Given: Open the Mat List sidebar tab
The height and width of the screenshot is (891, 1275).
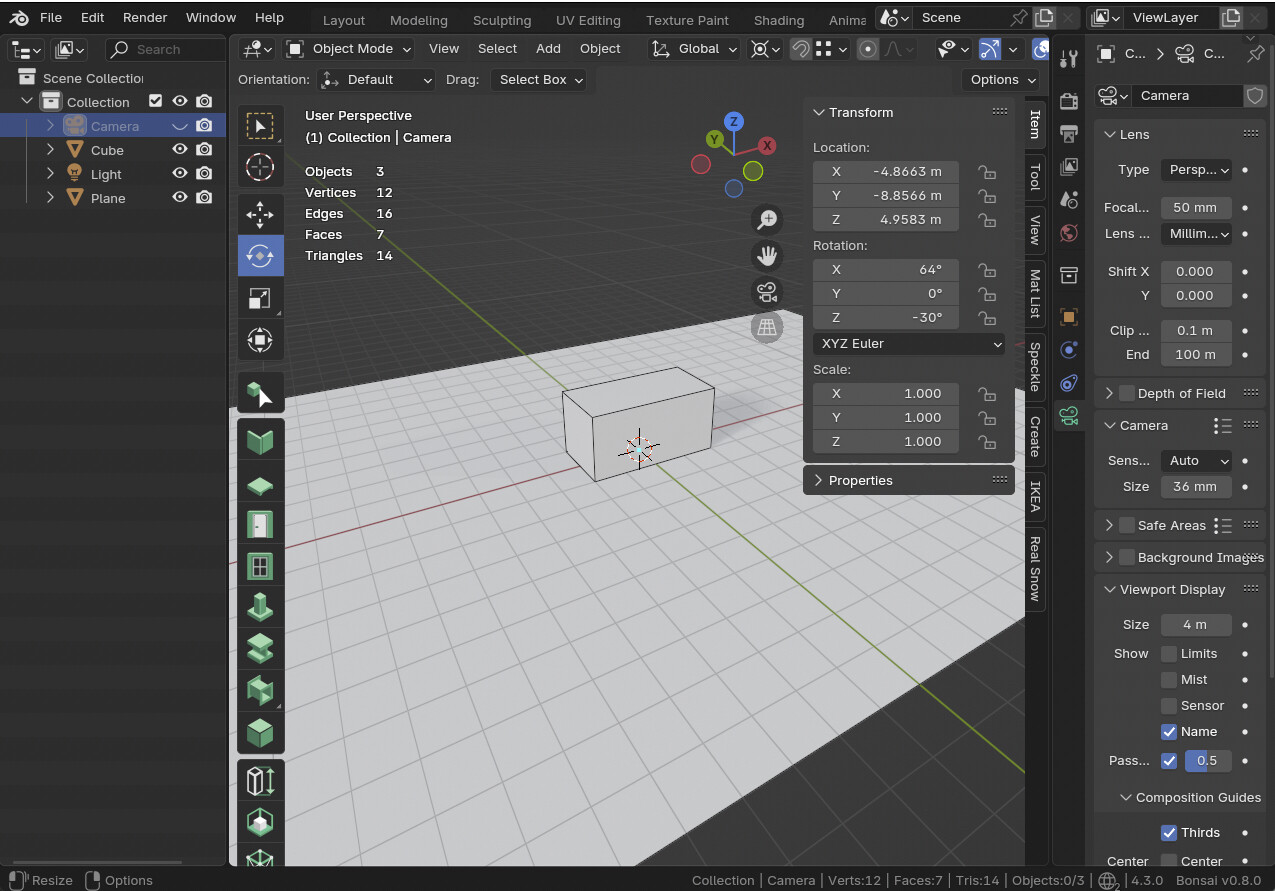Looking at the screenshot, I should click(1035, 293).
